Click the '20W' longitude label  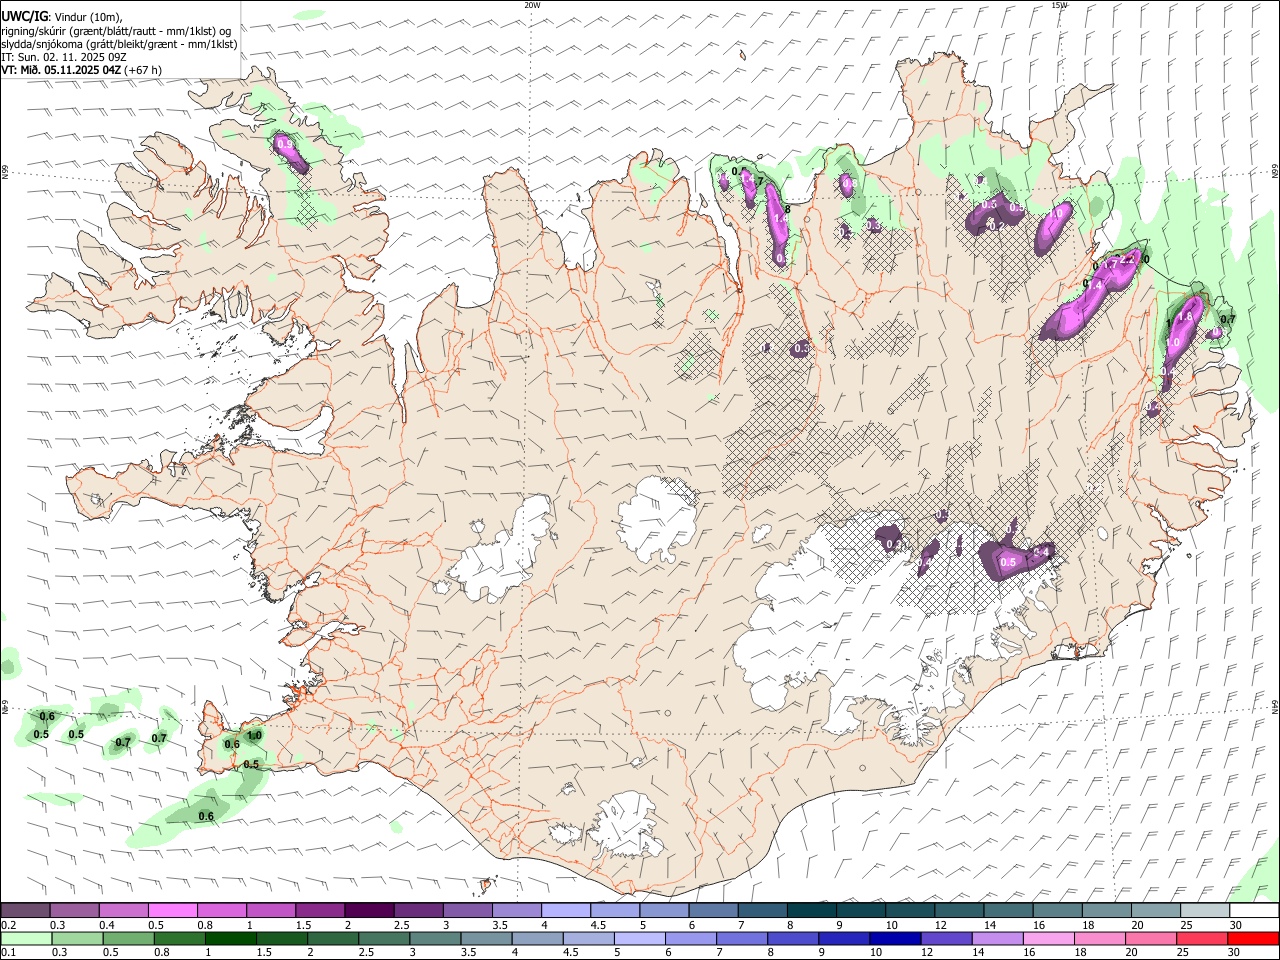[x=532, y=5]
